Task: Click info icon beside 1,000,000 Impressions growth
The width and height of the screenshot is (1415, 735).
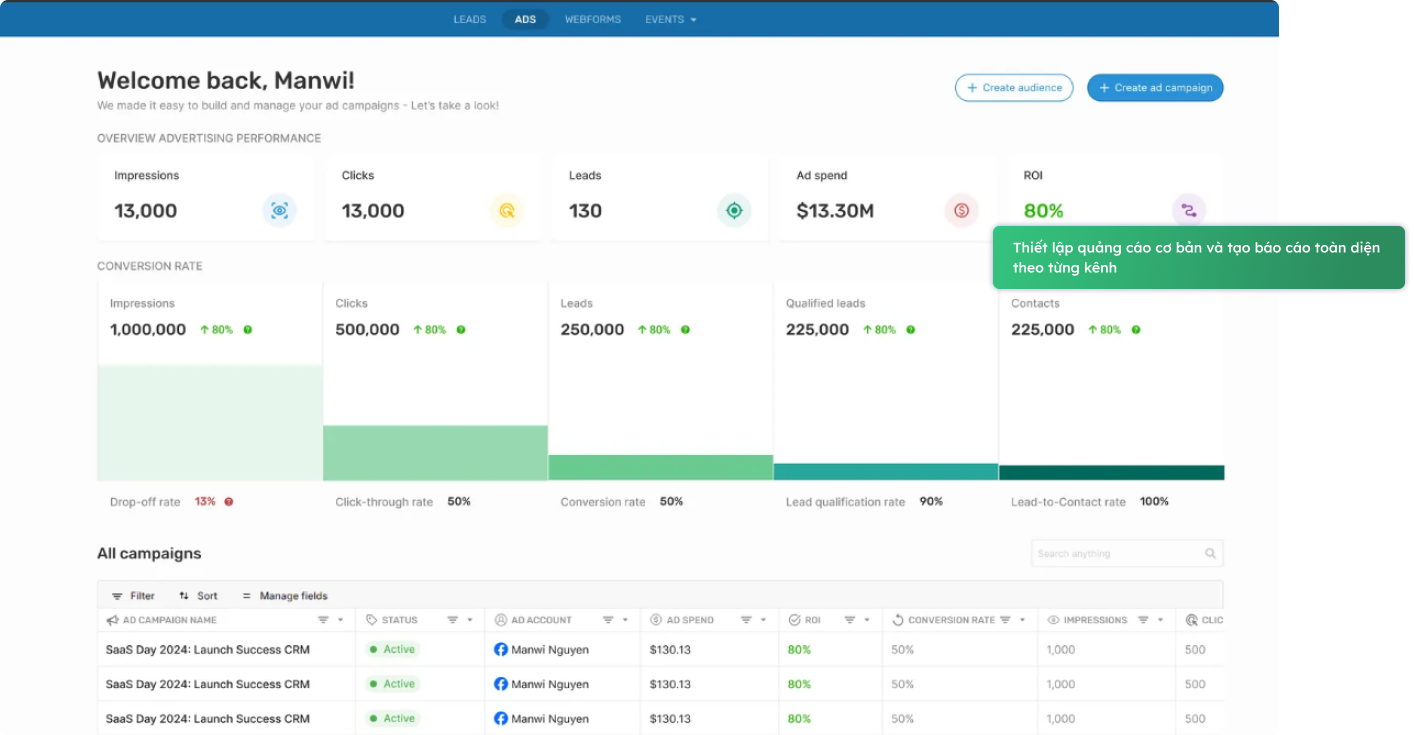Action: tap(248, 329)
